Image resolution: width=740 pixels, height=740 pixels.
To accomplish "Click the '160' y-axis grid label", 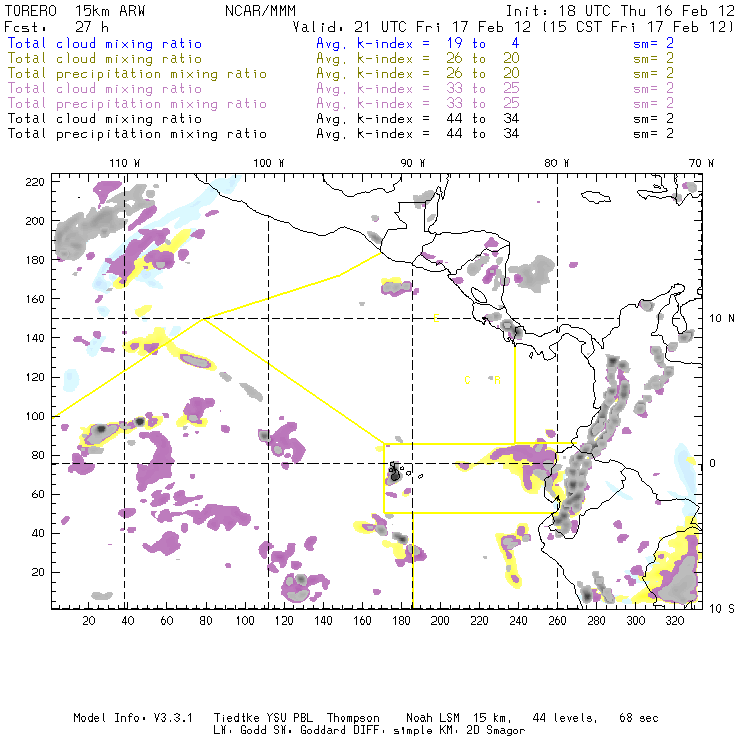I will pos(35,299).
